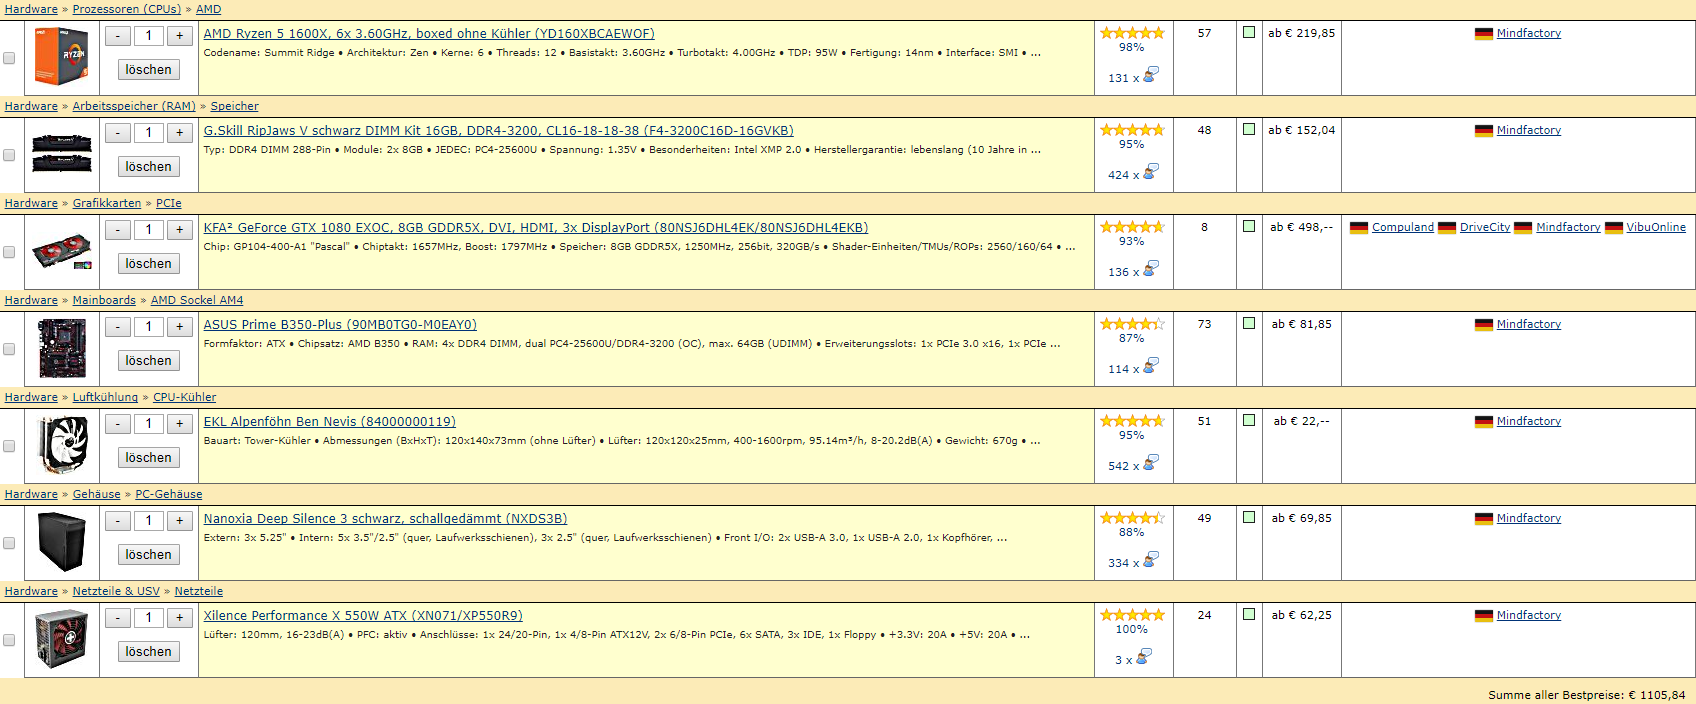Increase quantity of Xilence Performance X with plus
Viewport: 1696px width, 704px height.
point(180,618)
